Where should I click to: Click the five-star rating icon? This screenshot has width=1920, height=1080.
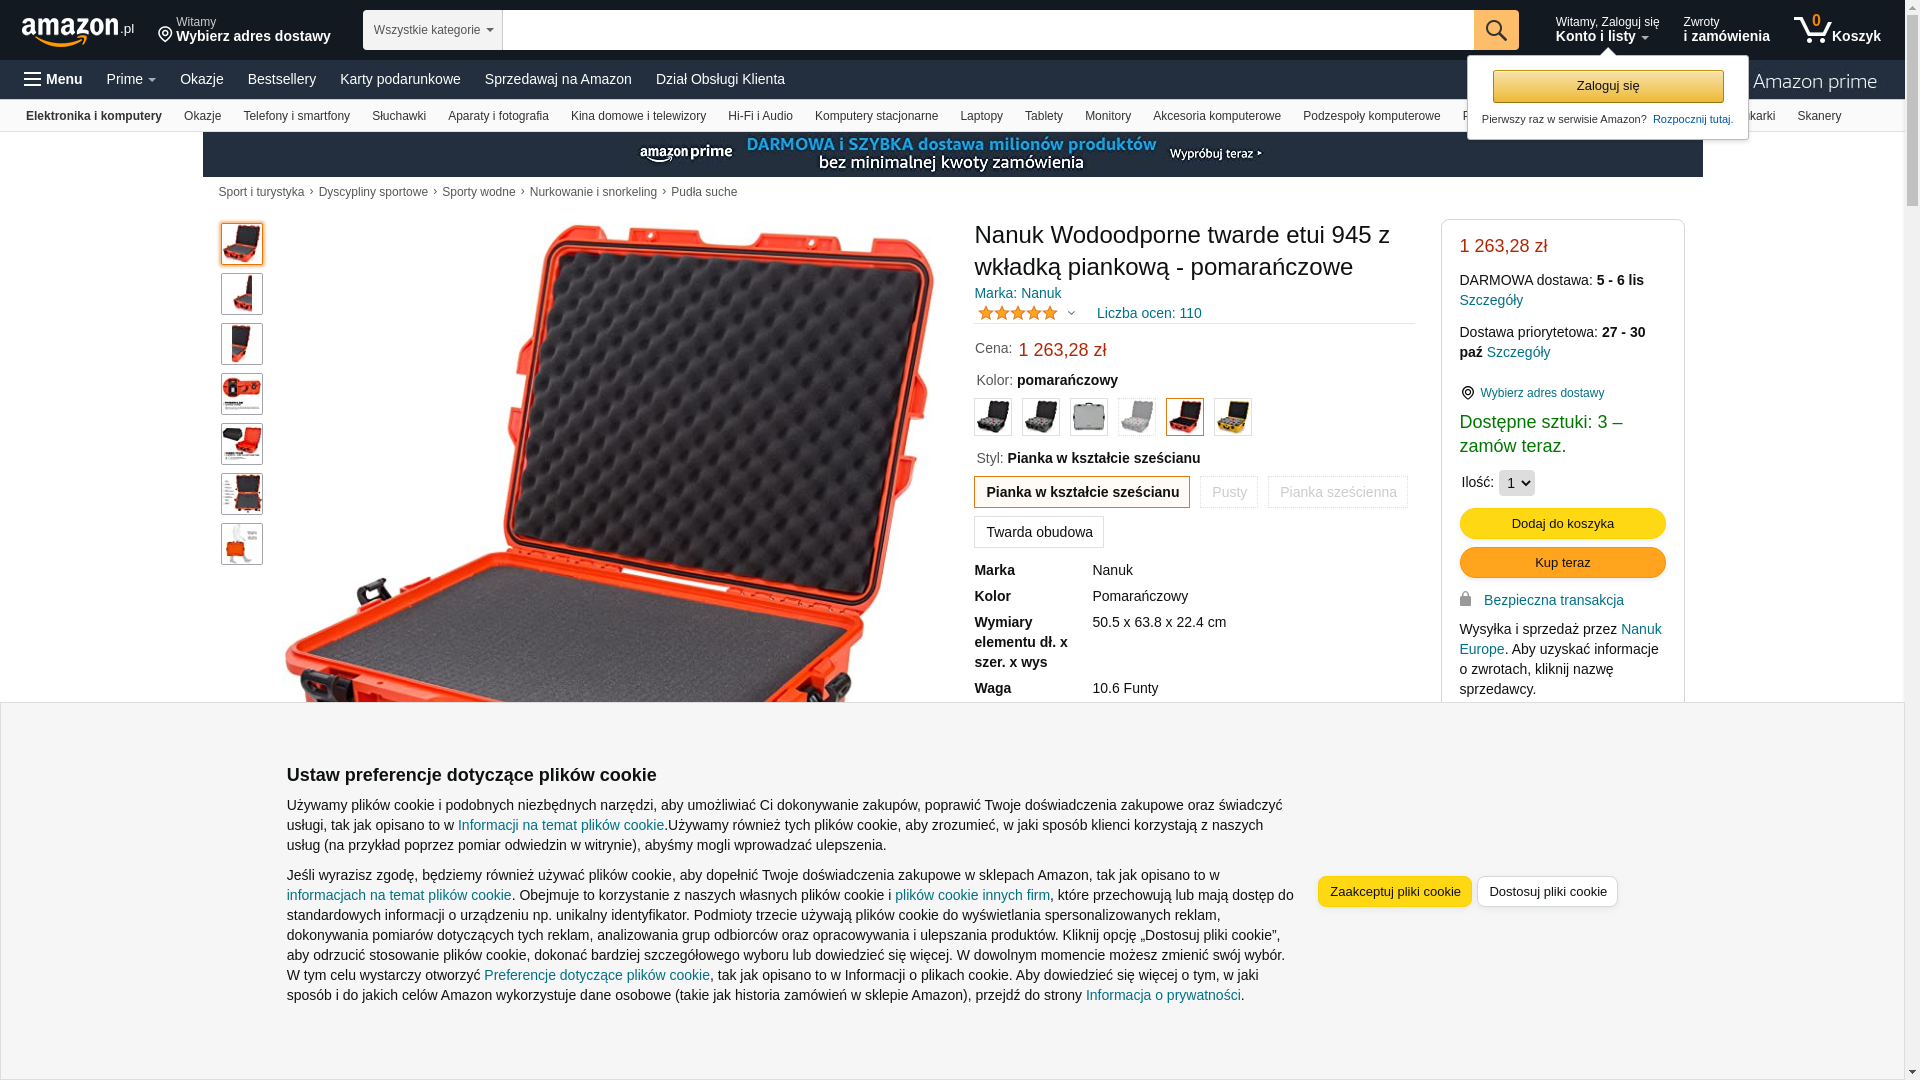(x=1018, y=313)
